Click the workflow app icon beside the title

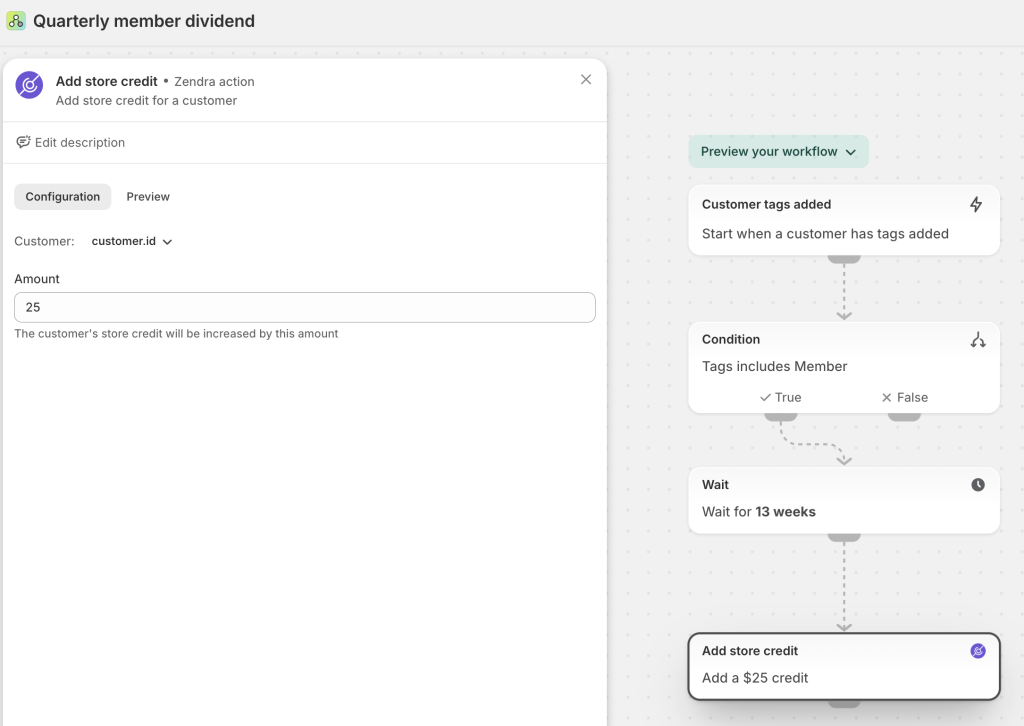16,21
